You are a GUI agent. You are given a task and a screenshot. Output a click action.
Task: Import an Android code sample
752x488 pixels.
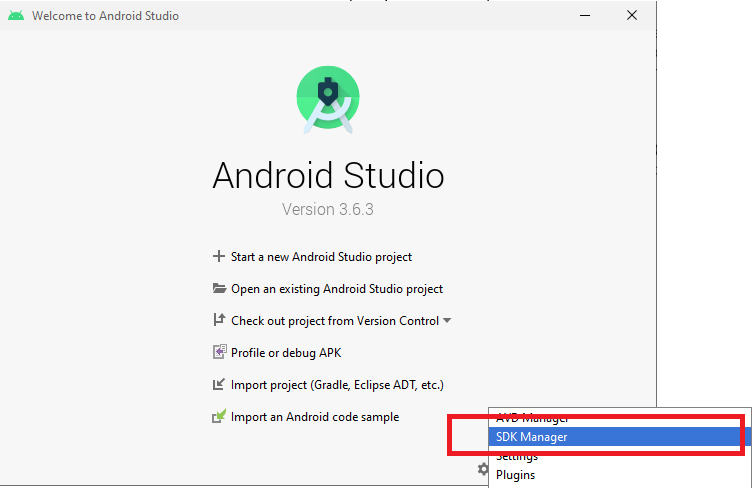point(315,417)
